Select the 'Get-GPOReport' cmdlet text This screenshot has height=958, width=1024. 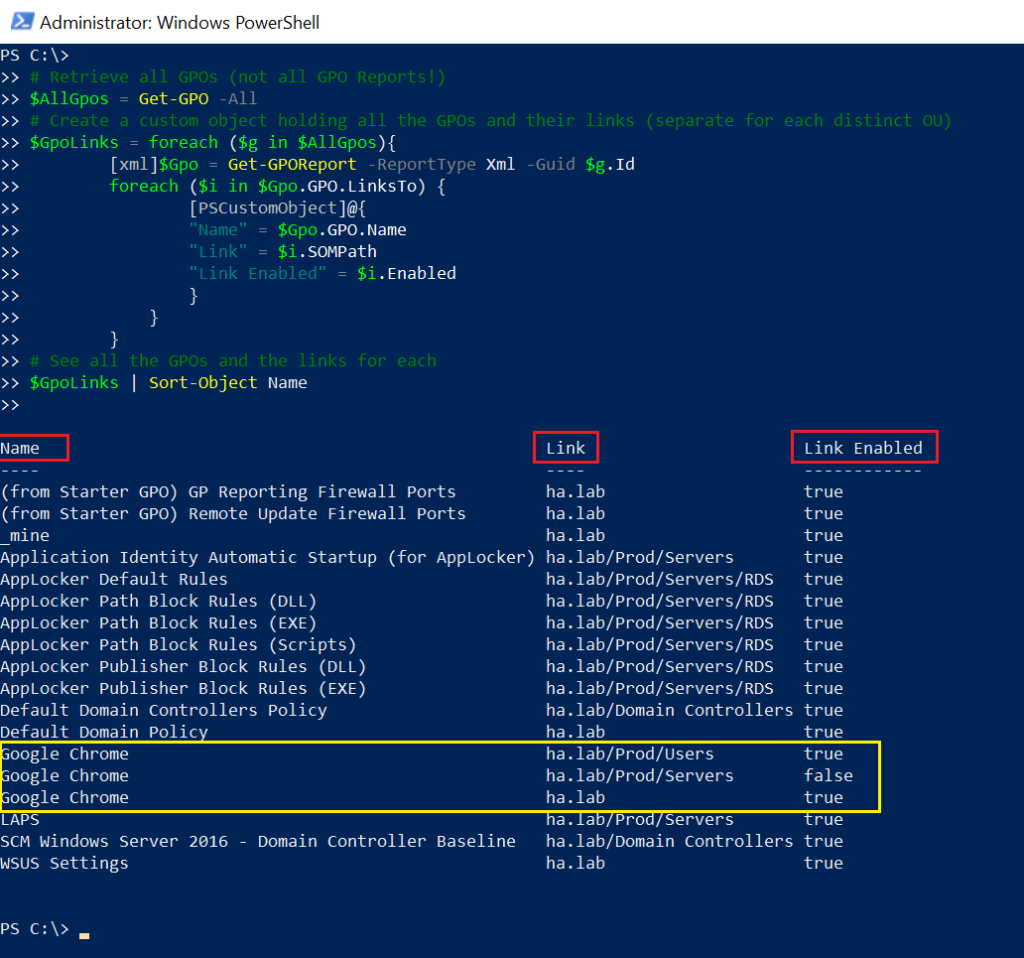click(292, 165)
